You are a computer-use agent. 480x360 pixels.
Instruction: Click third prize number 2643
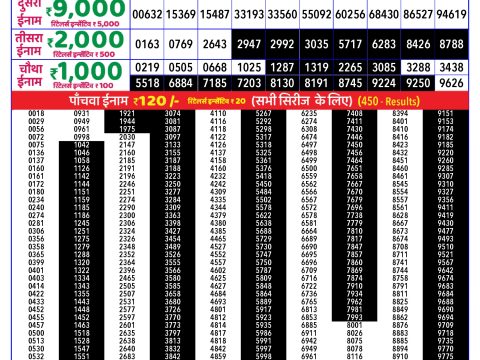(x=215, y=44)
